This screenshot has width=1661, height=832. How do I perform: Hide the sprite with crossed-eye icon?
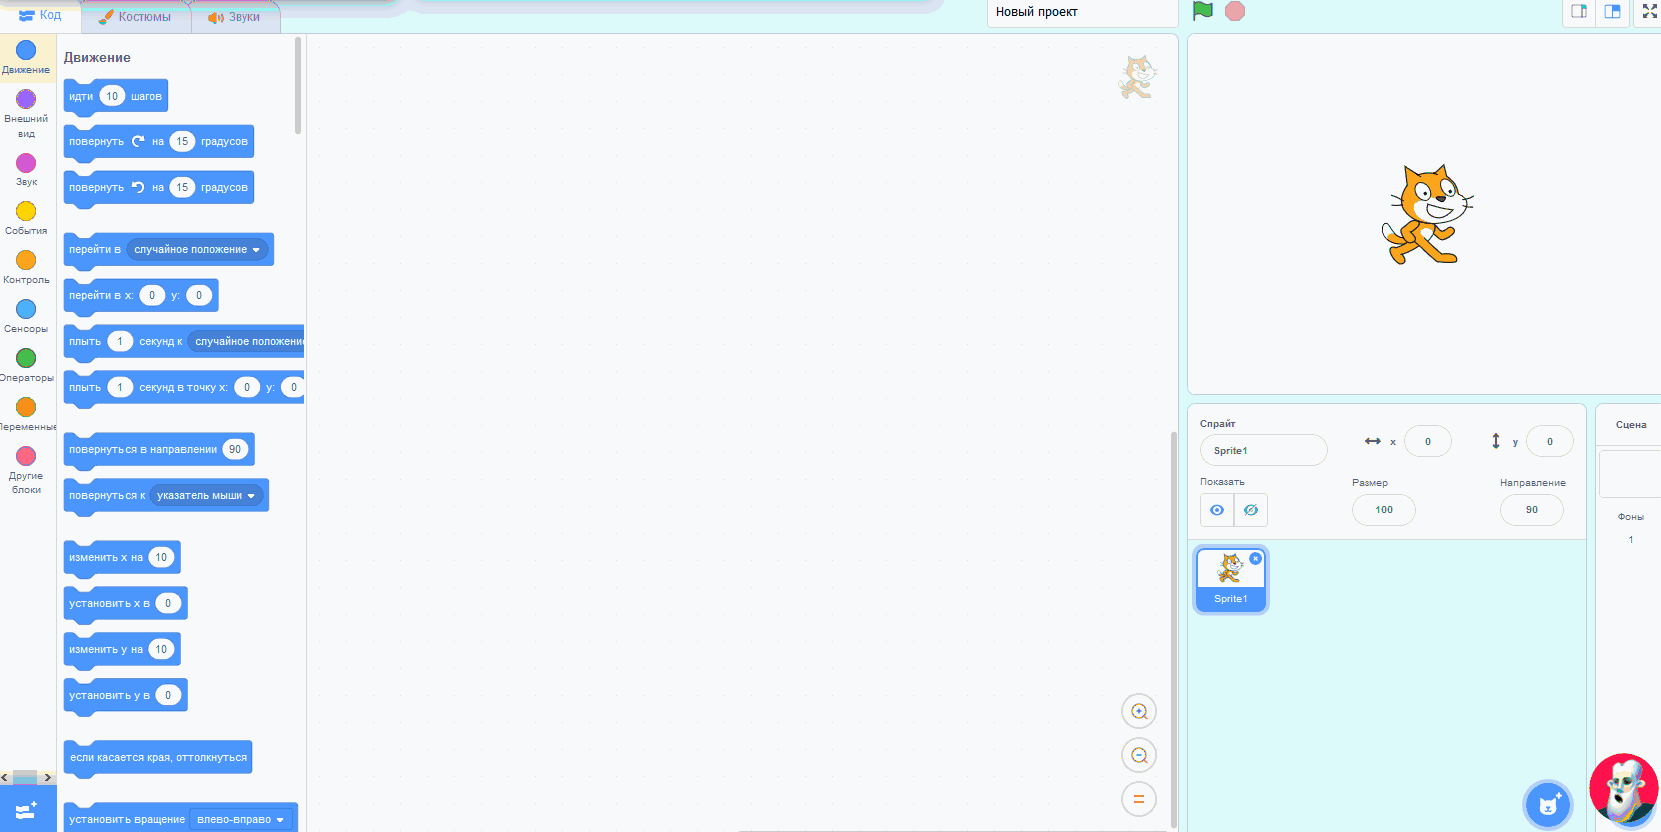(1251, 510)
